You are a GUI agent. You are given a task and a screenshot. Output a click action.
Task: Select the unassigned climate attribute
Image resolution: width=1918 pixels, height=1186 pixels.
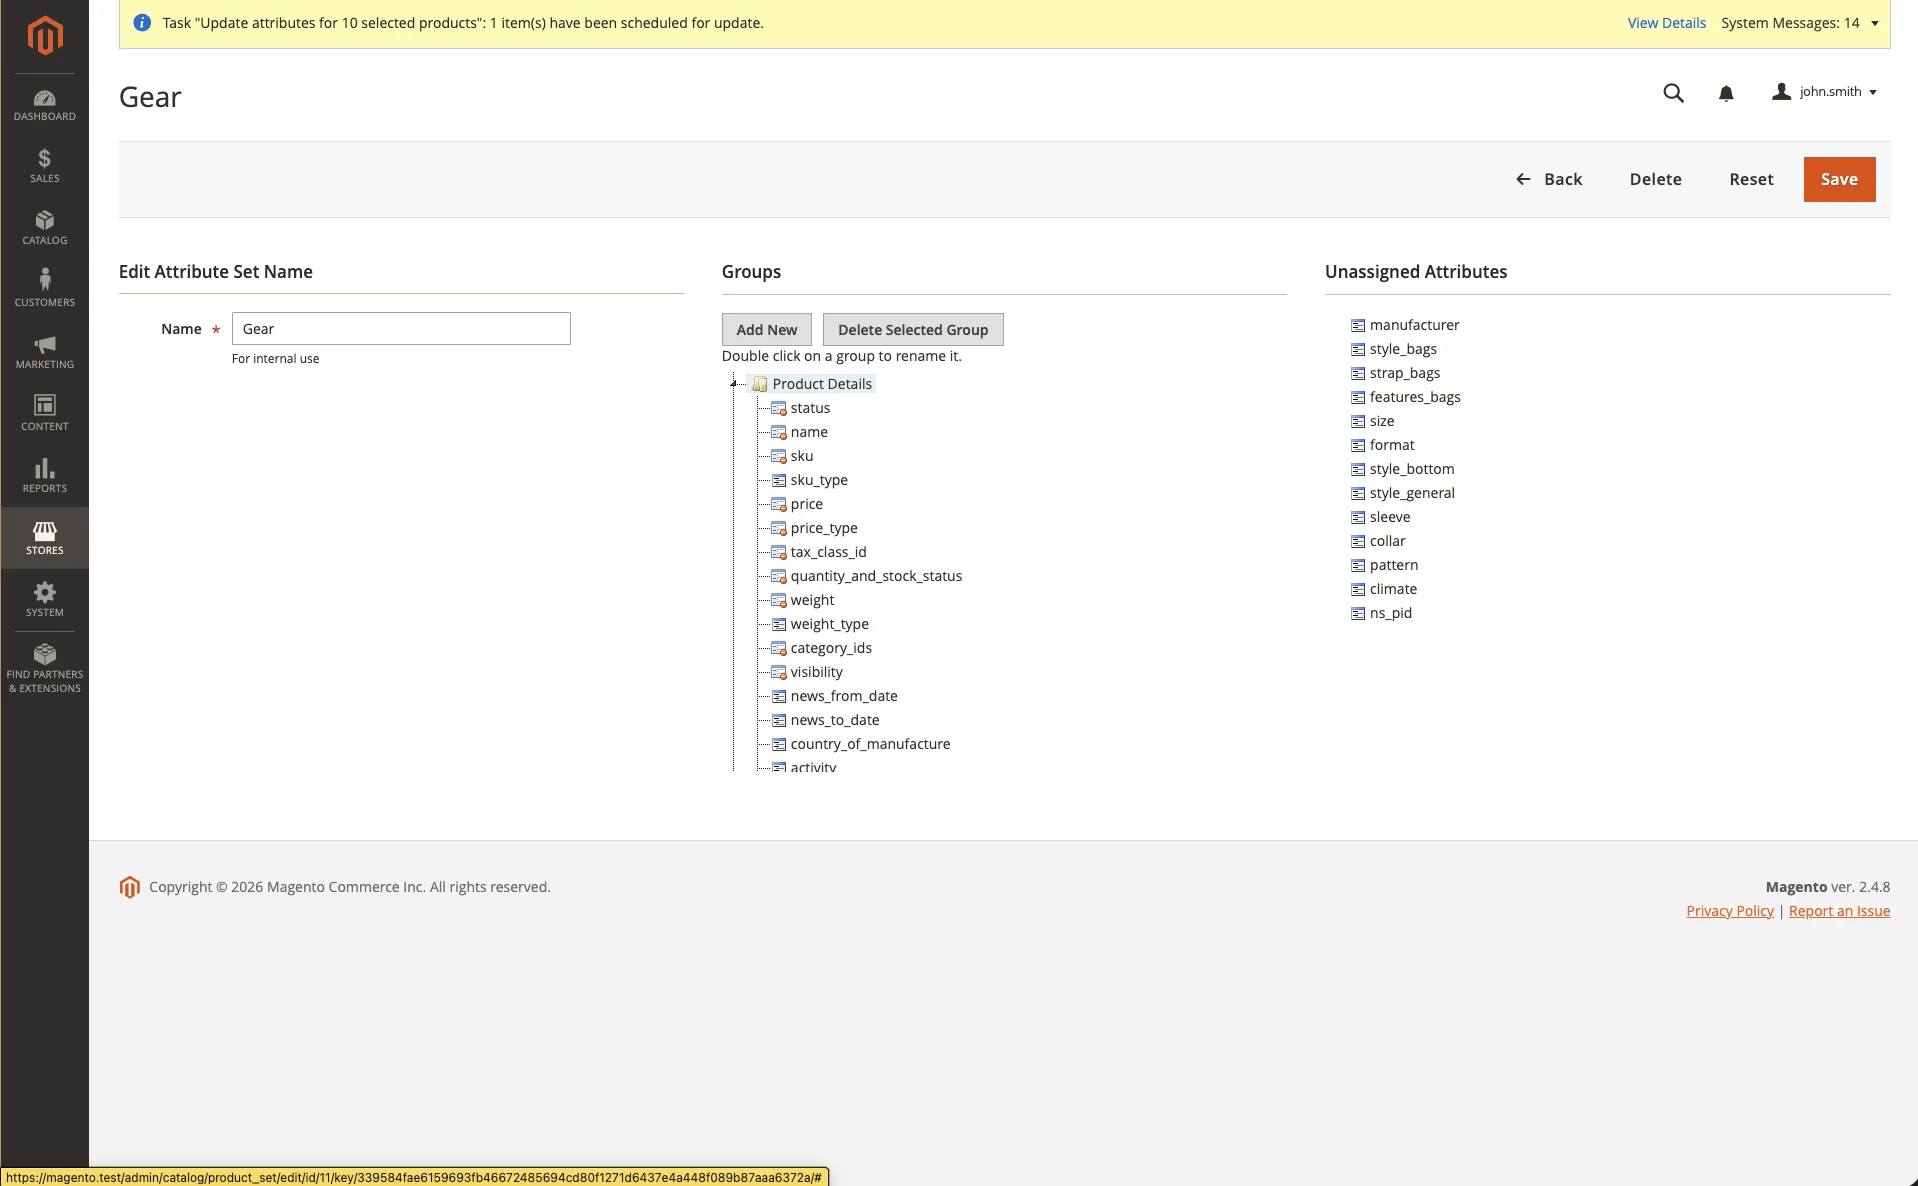click(x=1393, y=589)
